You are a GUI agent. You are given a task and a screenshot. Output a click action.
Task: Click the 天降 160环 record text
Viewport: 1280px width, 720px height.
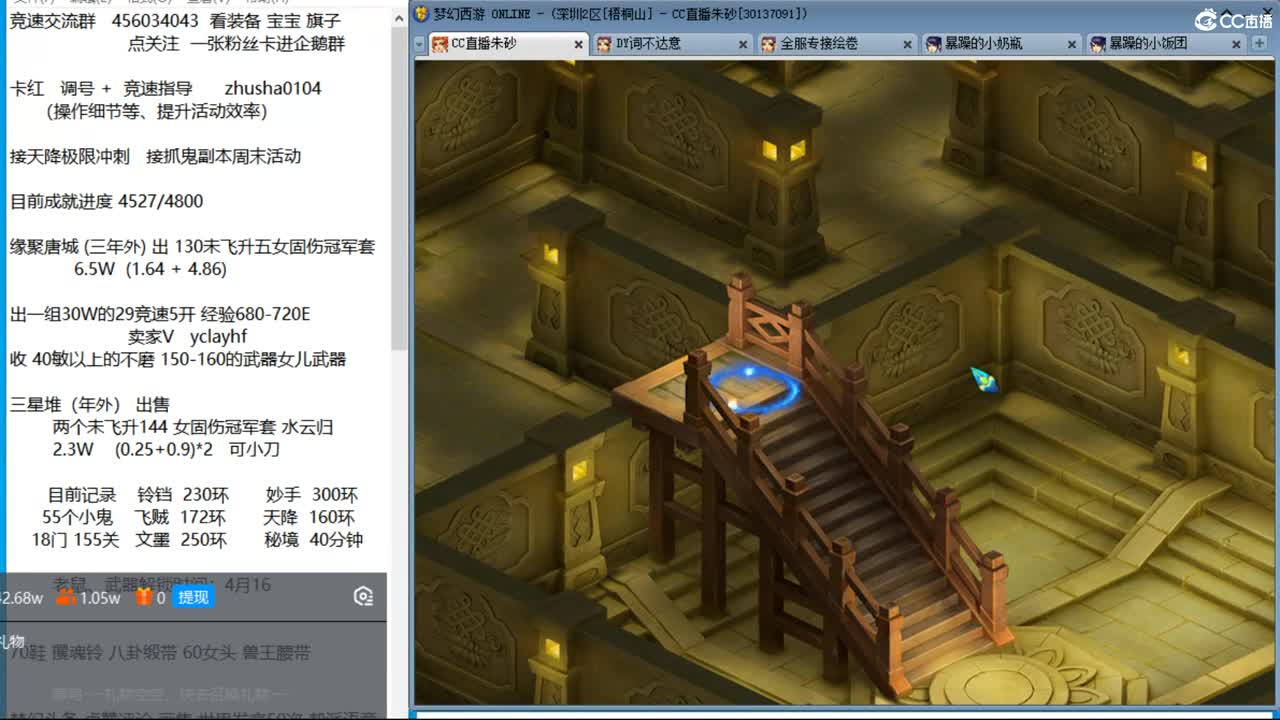(309, 518)
